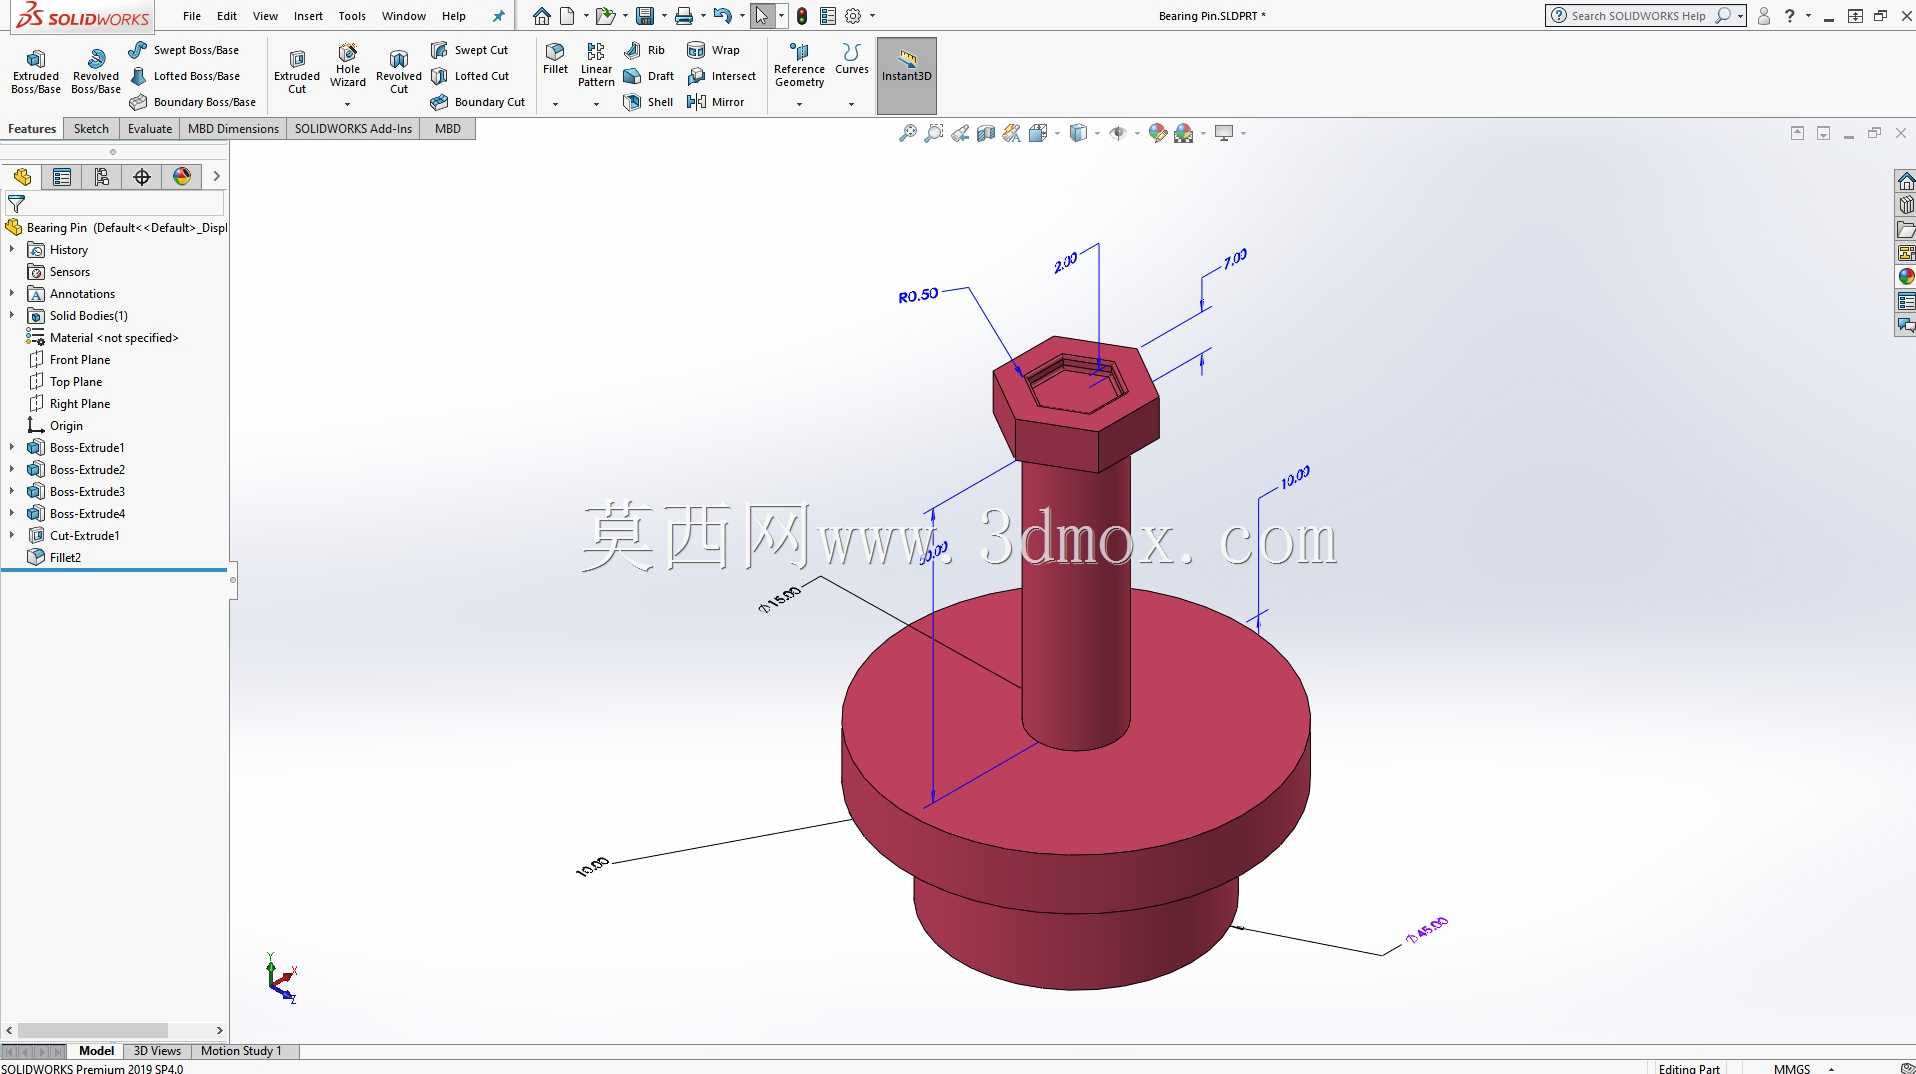This screenshot has width=1916, height=1074.
Task: Select the Extruded Boss/Base tool
Action: tap(36, 71)
